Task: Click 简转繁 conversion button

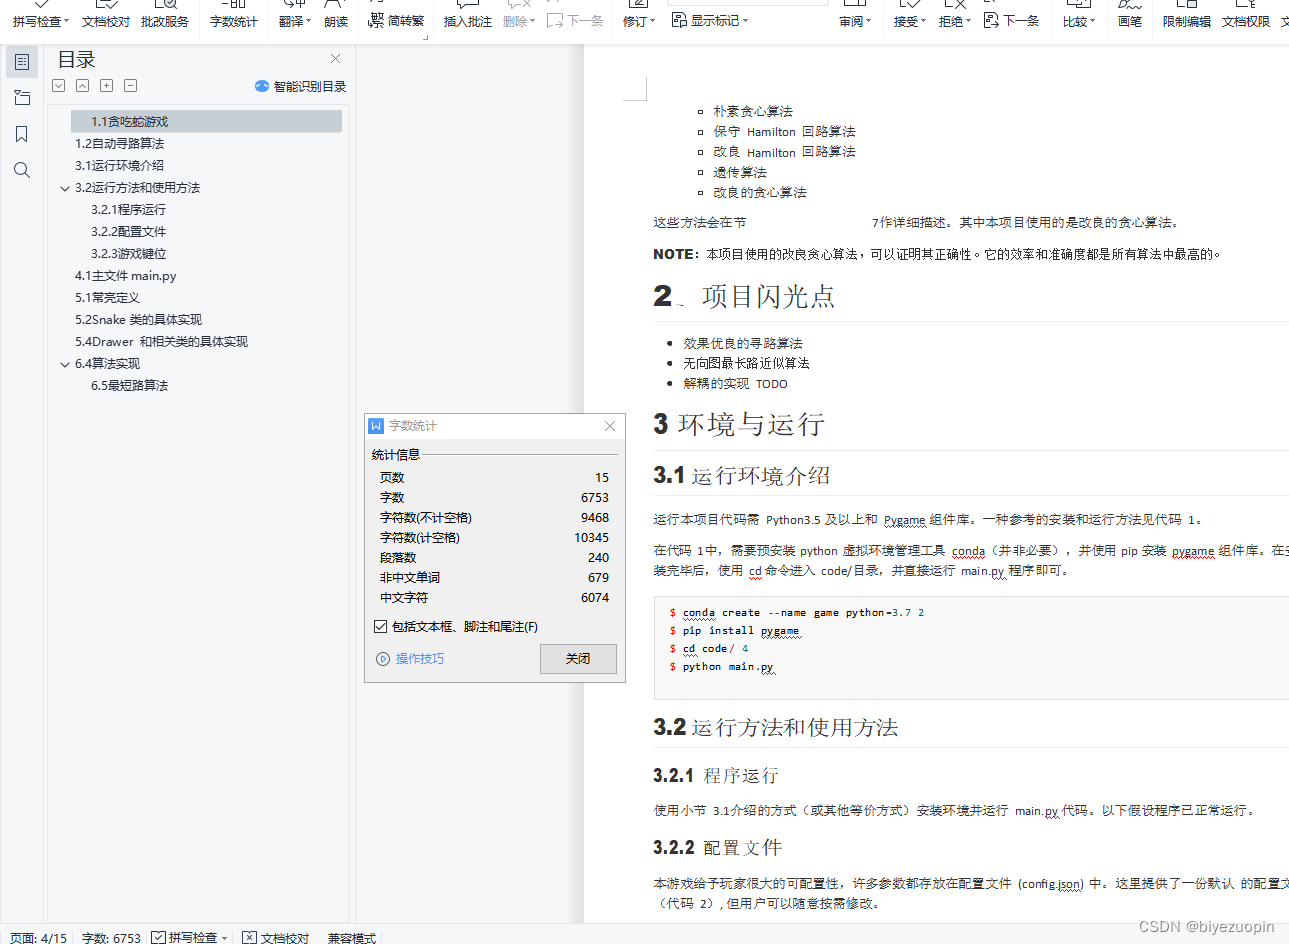Action: click(397, 20)
